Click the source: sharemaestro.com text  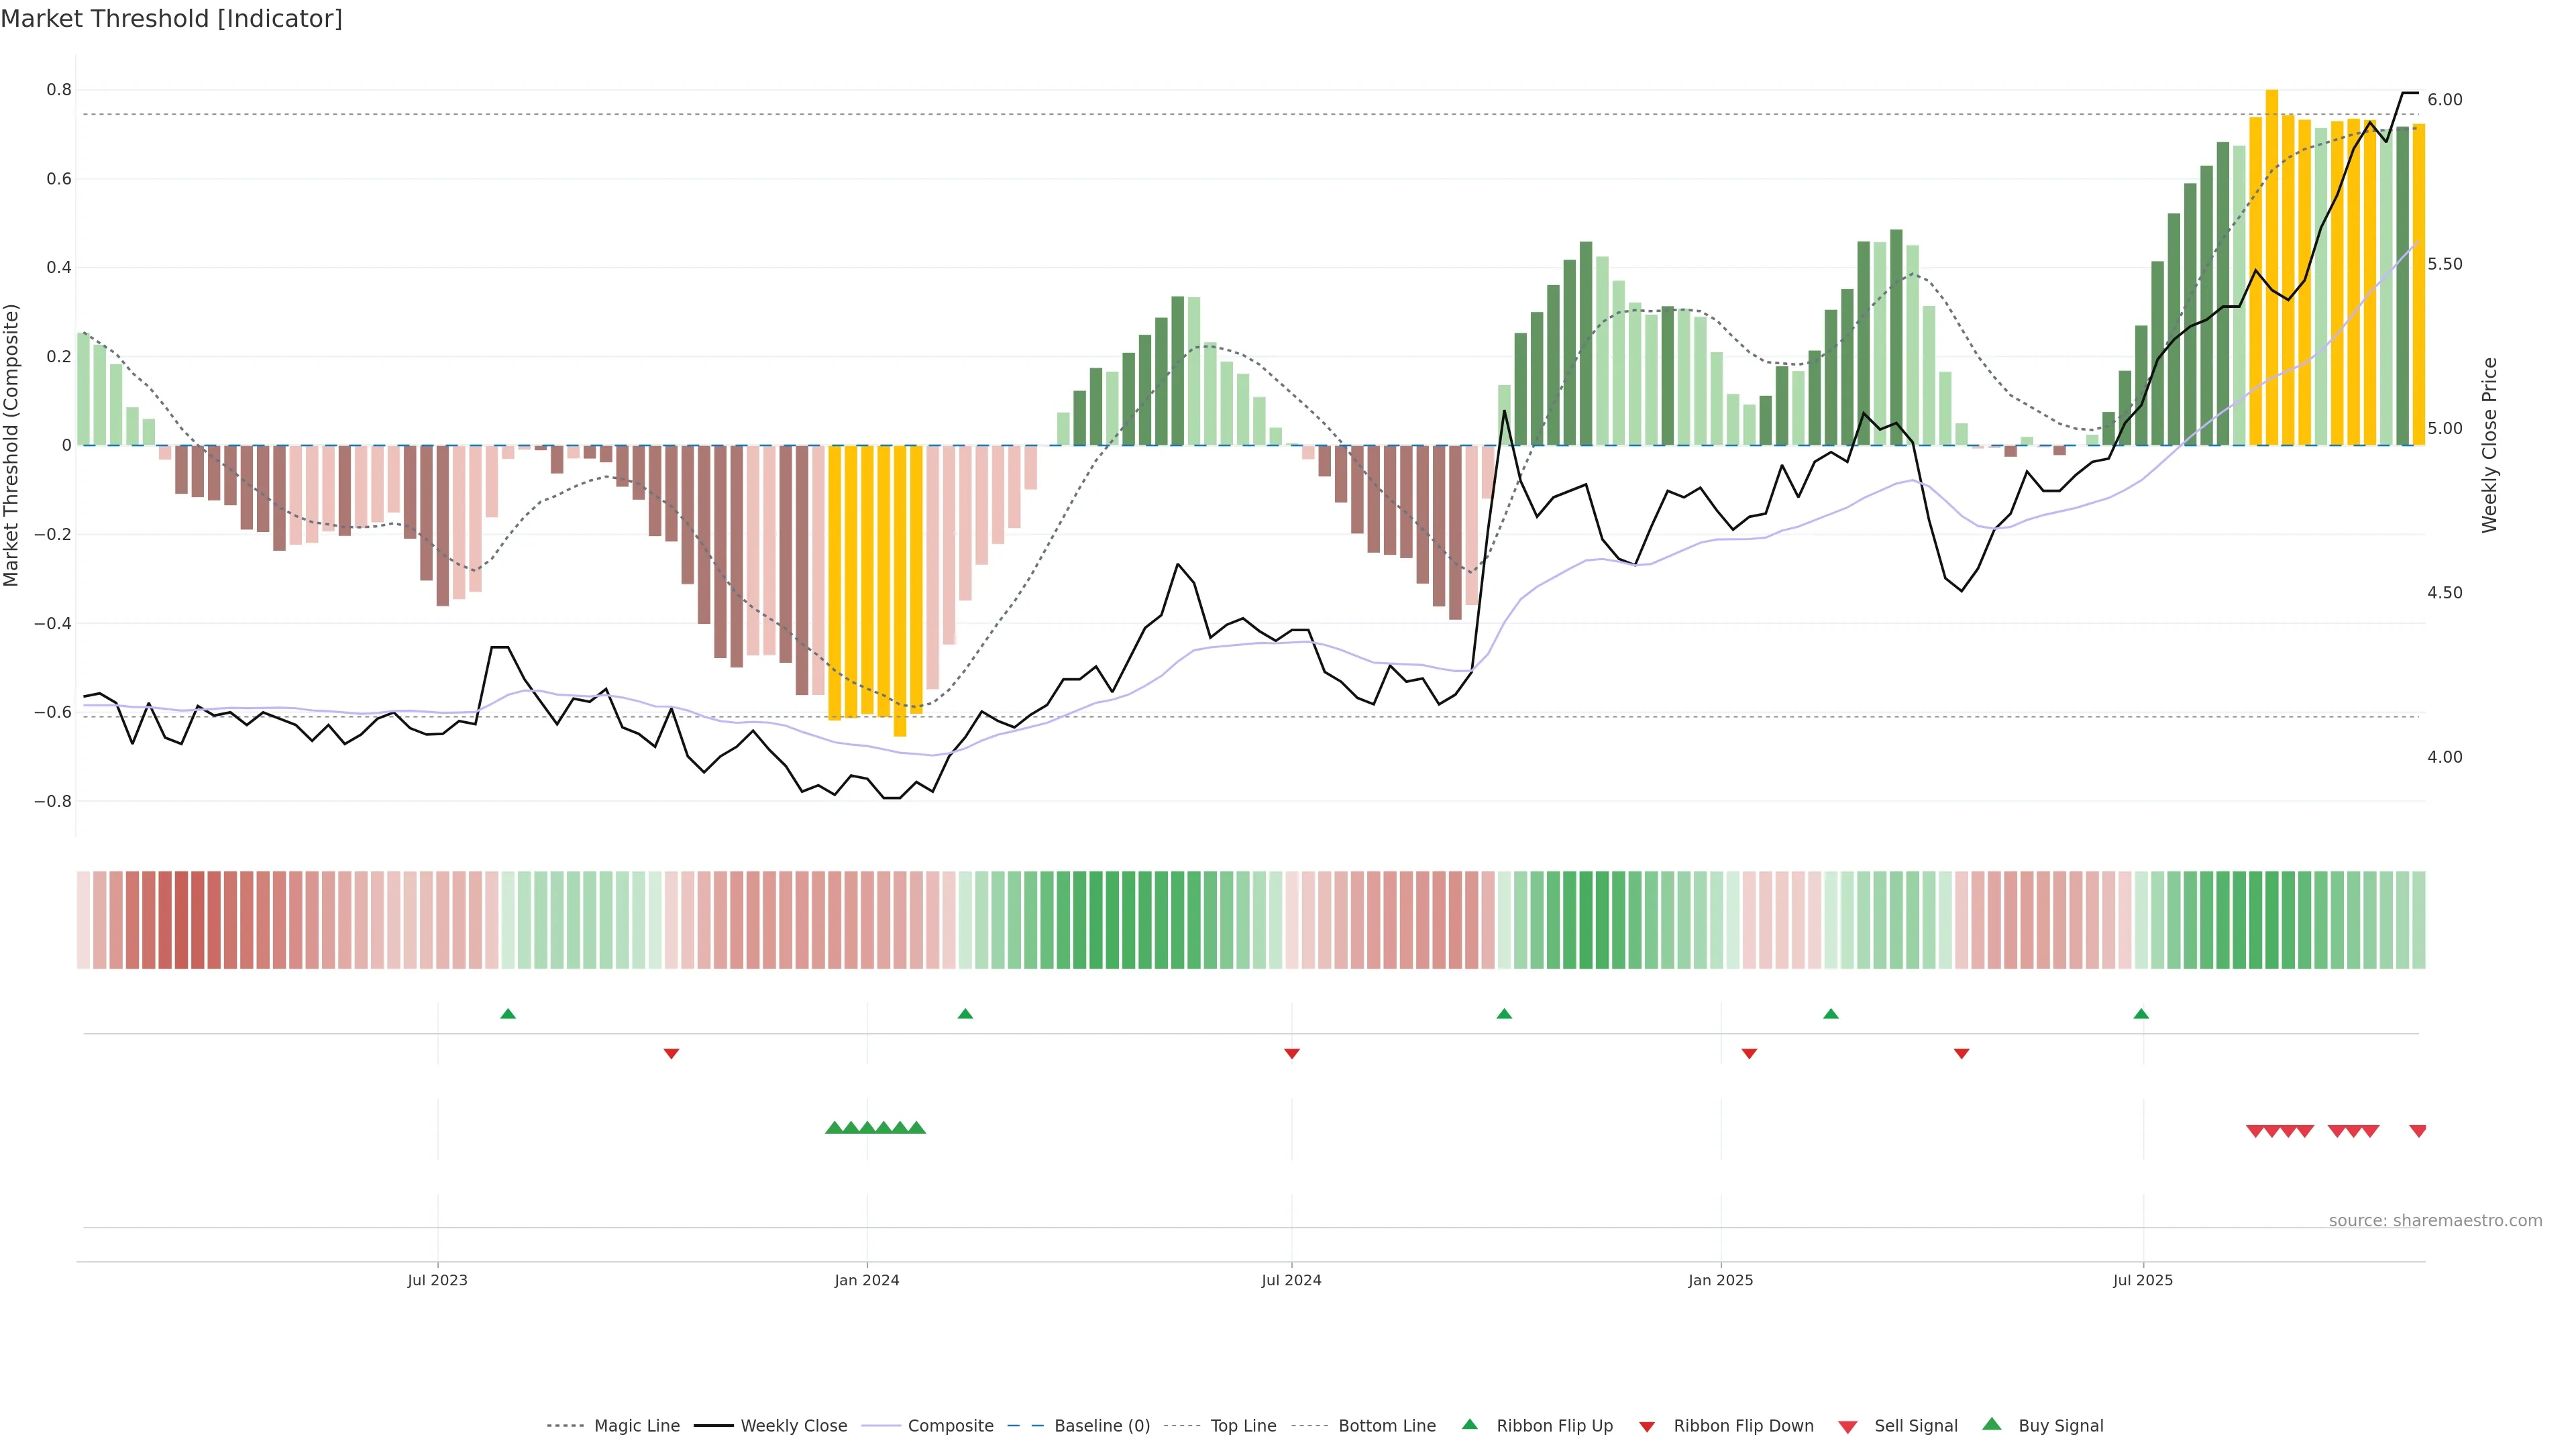tap(2435, 1220)
